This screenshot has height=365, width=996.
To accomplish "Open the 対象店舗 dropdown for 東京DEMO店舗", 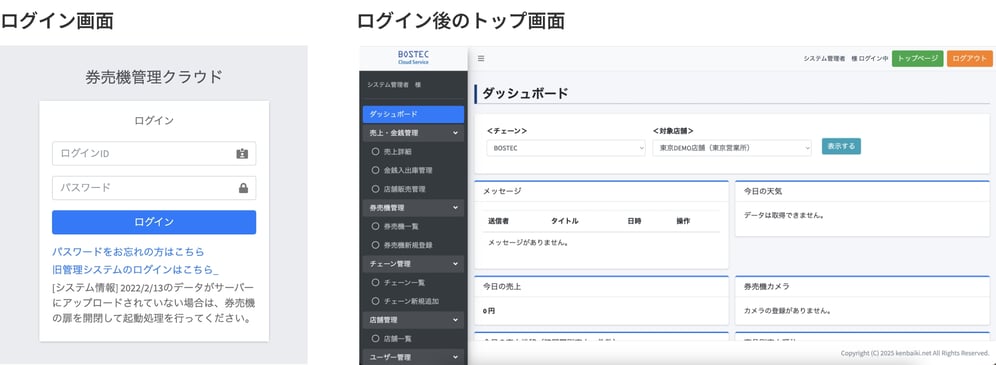I will pyautogui.click(x=732, y=147).
